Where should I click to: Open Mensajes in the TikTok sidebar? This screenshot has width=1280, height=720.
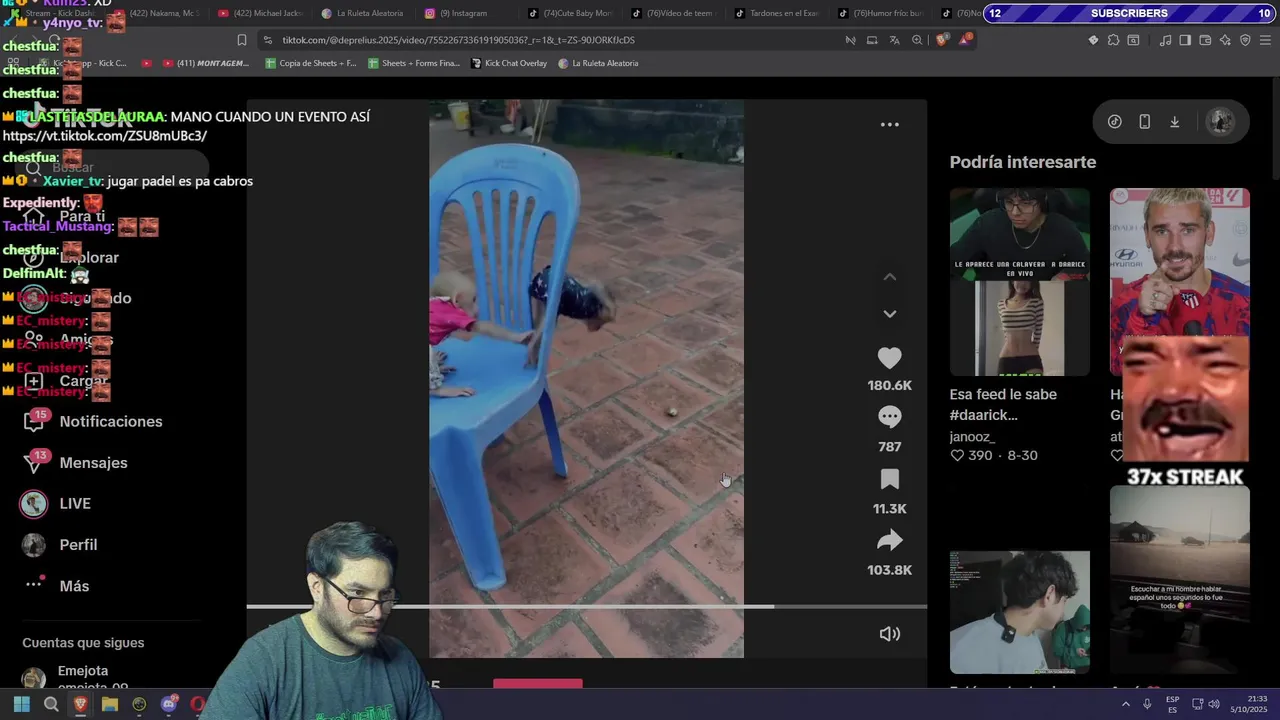[76, 462]
